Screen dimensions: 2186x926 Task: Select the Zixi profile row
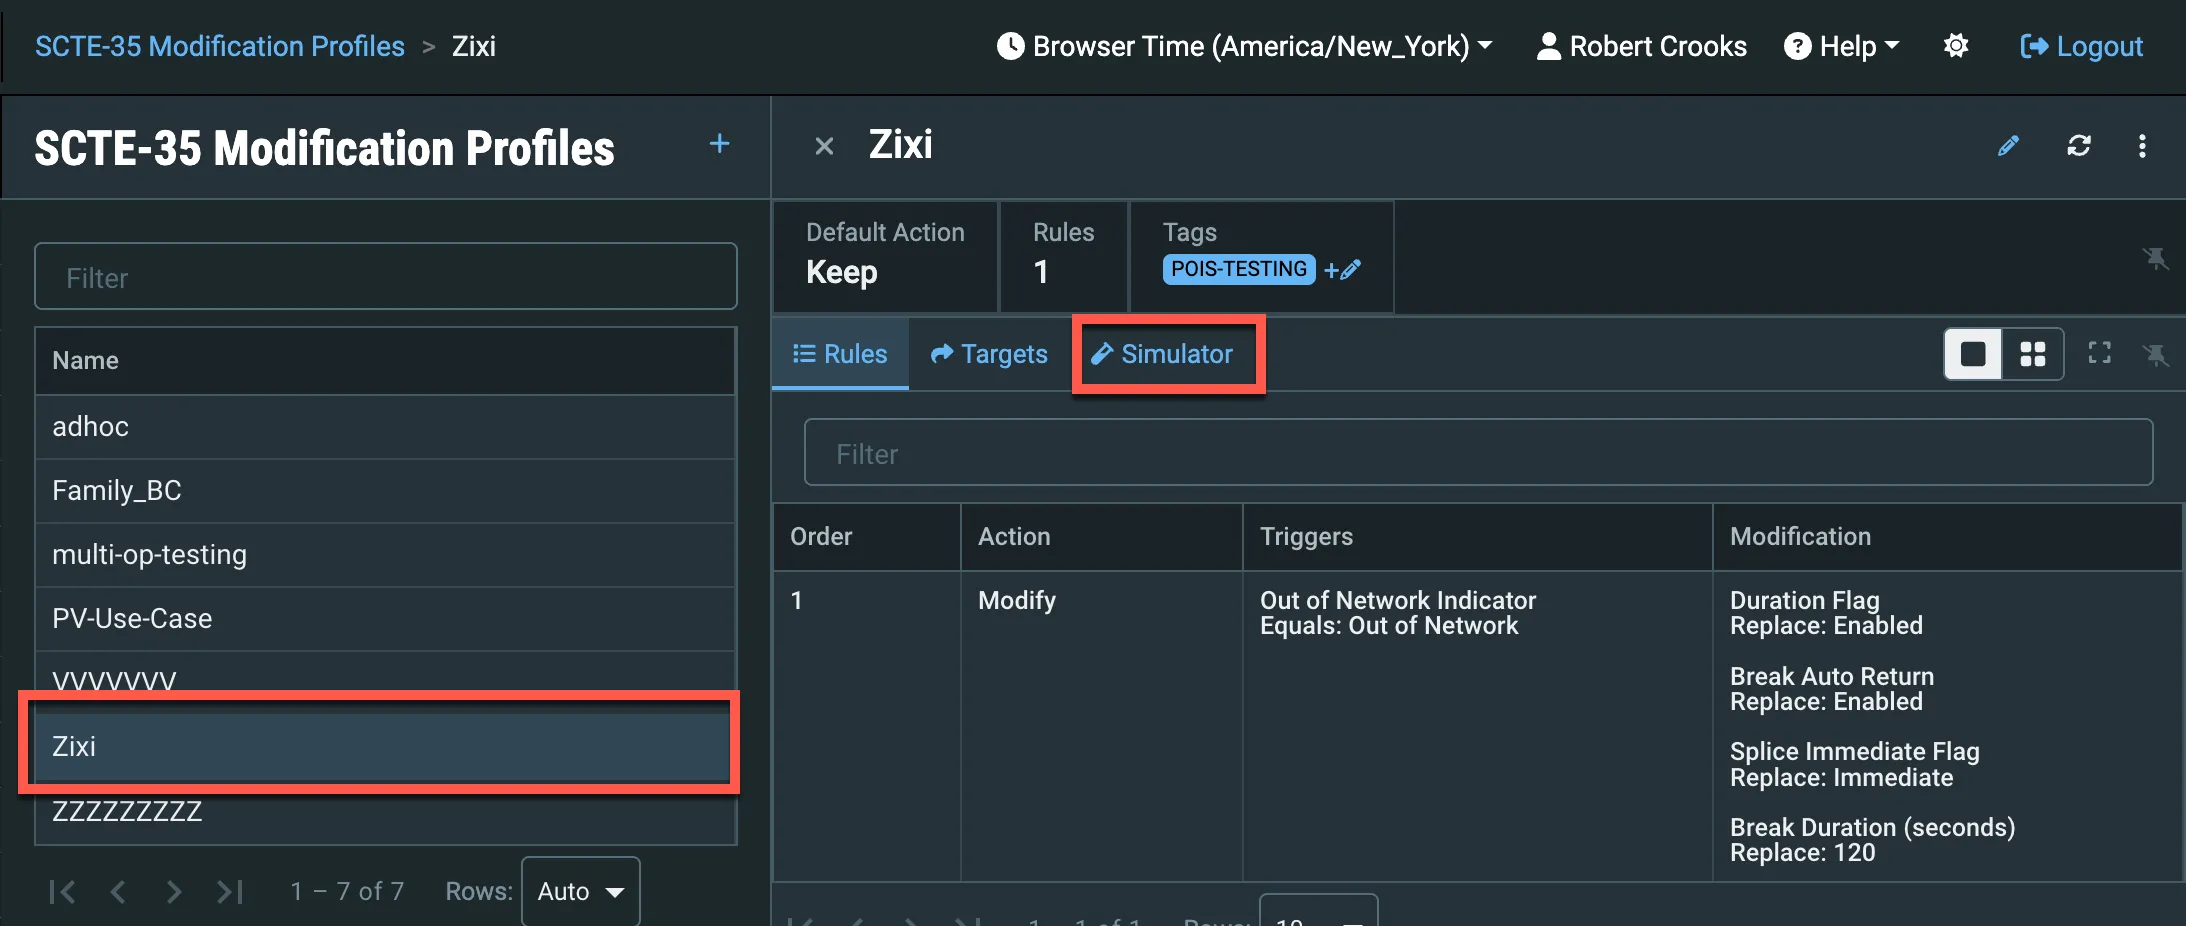(x=386, y=747)
